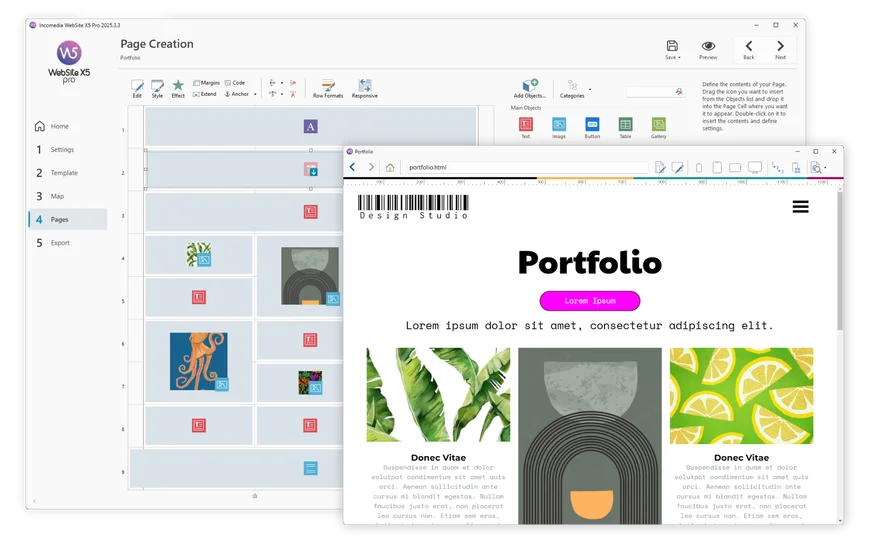Open the Row Formats tool

point(327,86)
